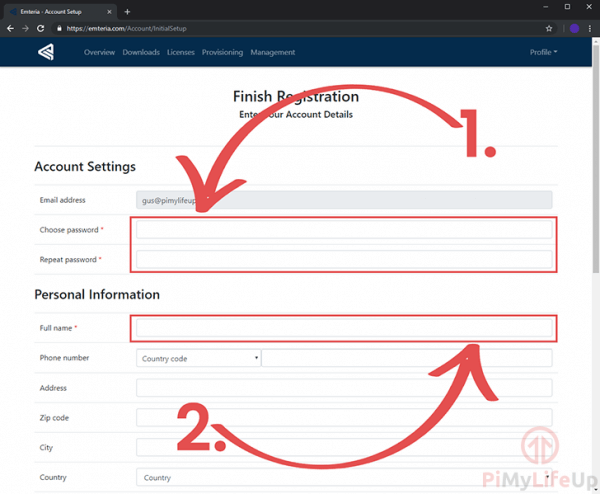Go to the Overview page
Viewport: 600px width, 494px height.
(x=99, y=52)
